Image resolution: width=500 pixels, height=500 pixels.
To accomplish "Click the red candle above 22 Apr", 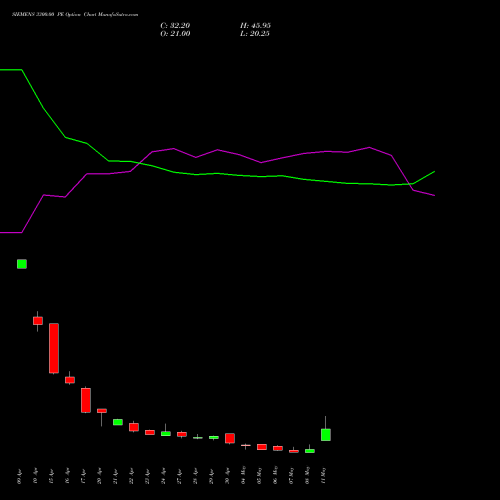I will pos(134,427).
